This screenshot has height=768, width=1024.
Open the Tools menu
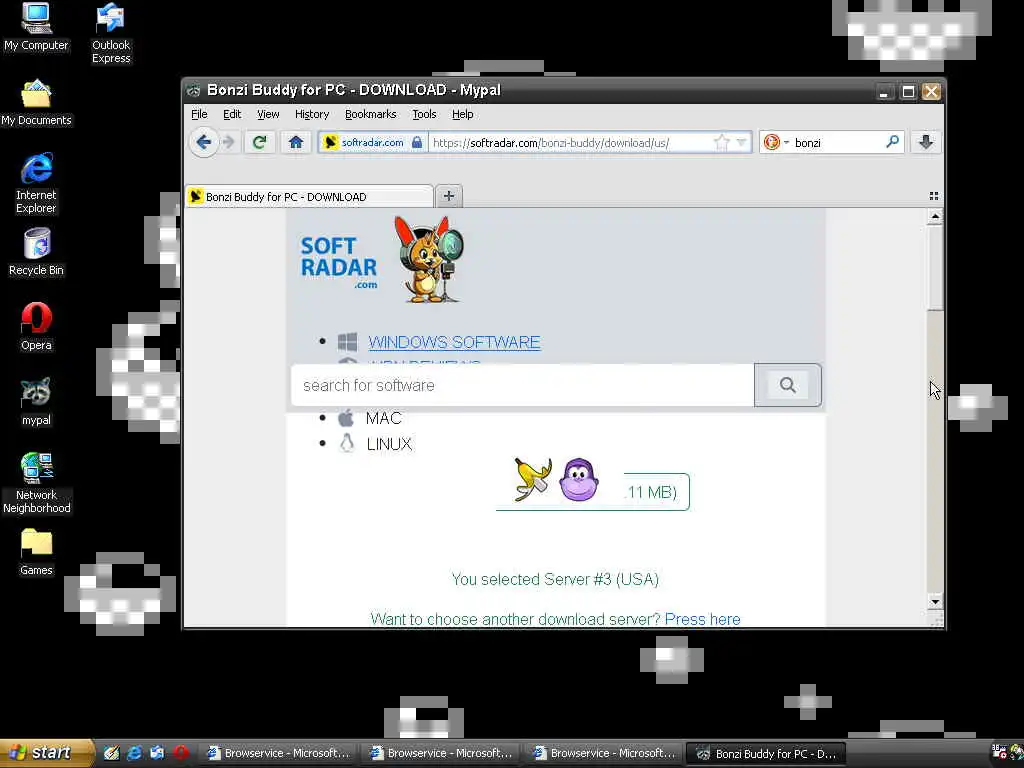pos(424,114)
